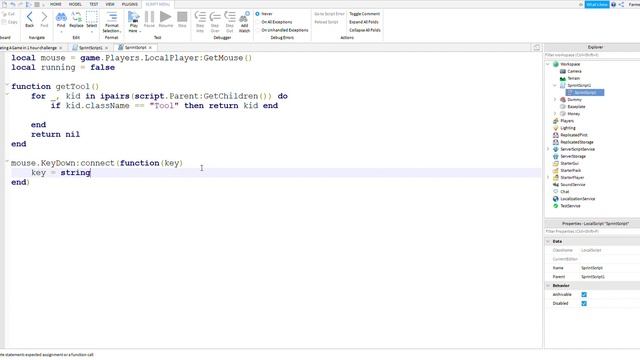Open the TEST ribbon tab
640x360 pixels.
94,4
